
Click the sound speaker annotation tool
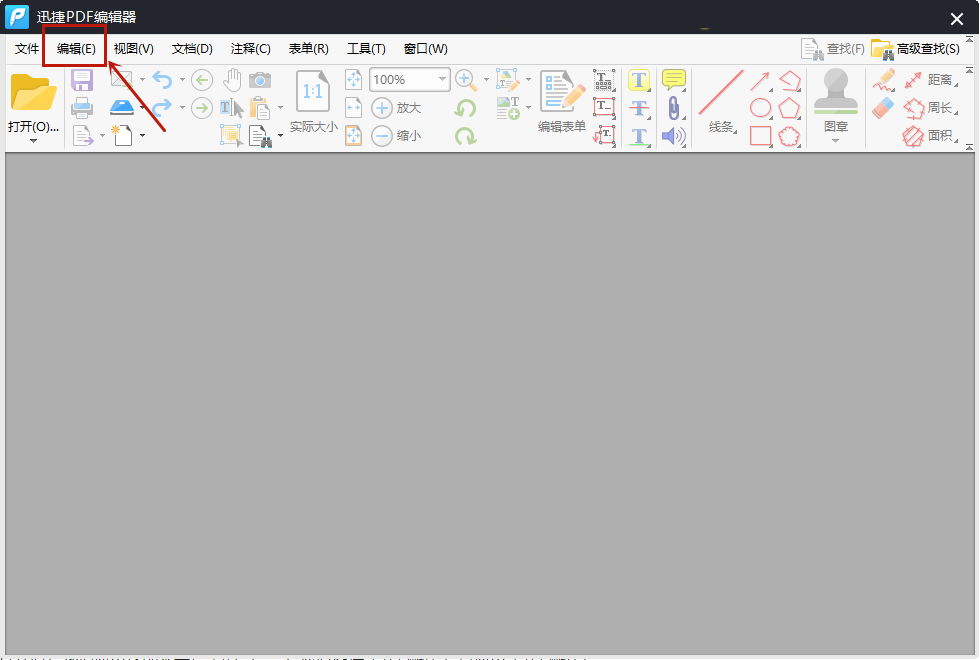[674, 136]
